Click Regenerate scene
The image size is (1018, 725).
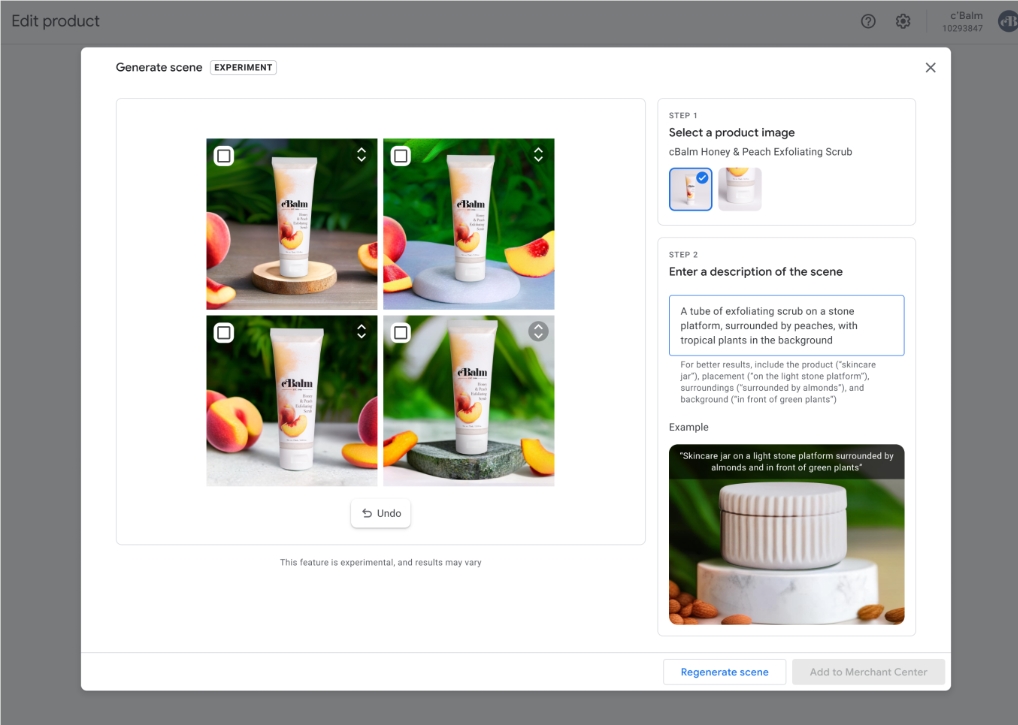point(725,672)
